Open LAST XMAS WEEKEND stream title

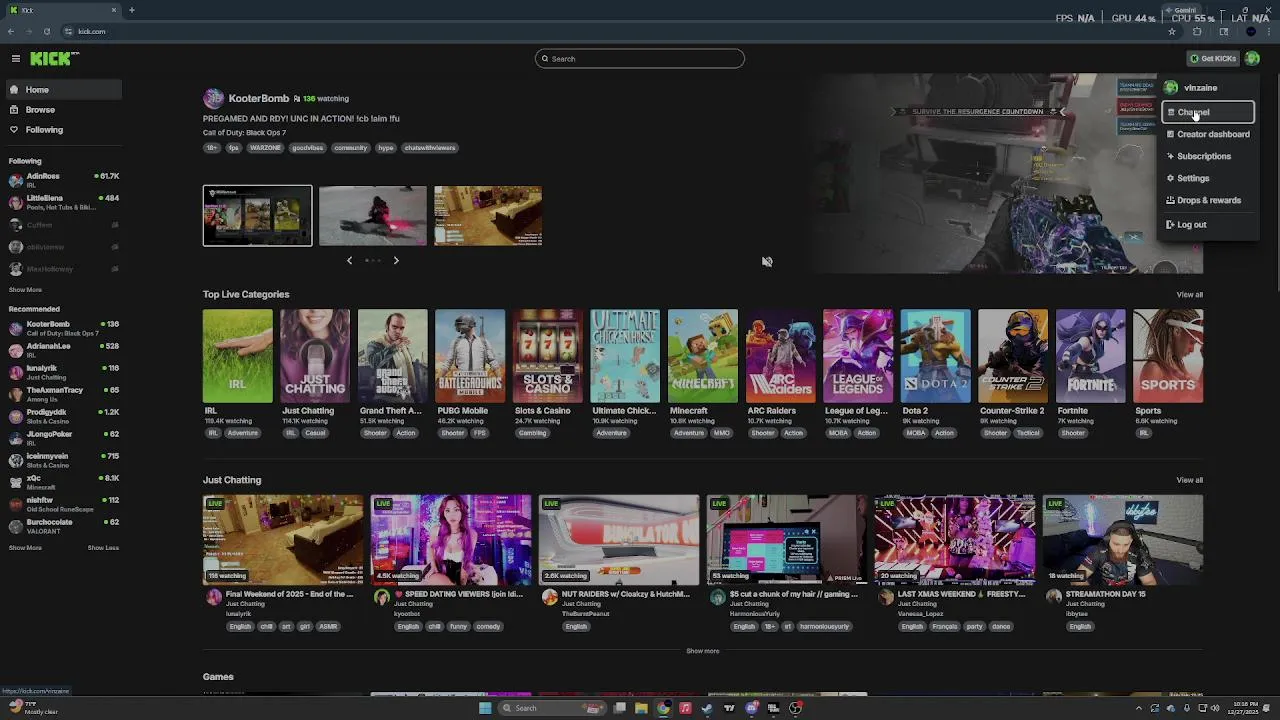click(961, 594)
